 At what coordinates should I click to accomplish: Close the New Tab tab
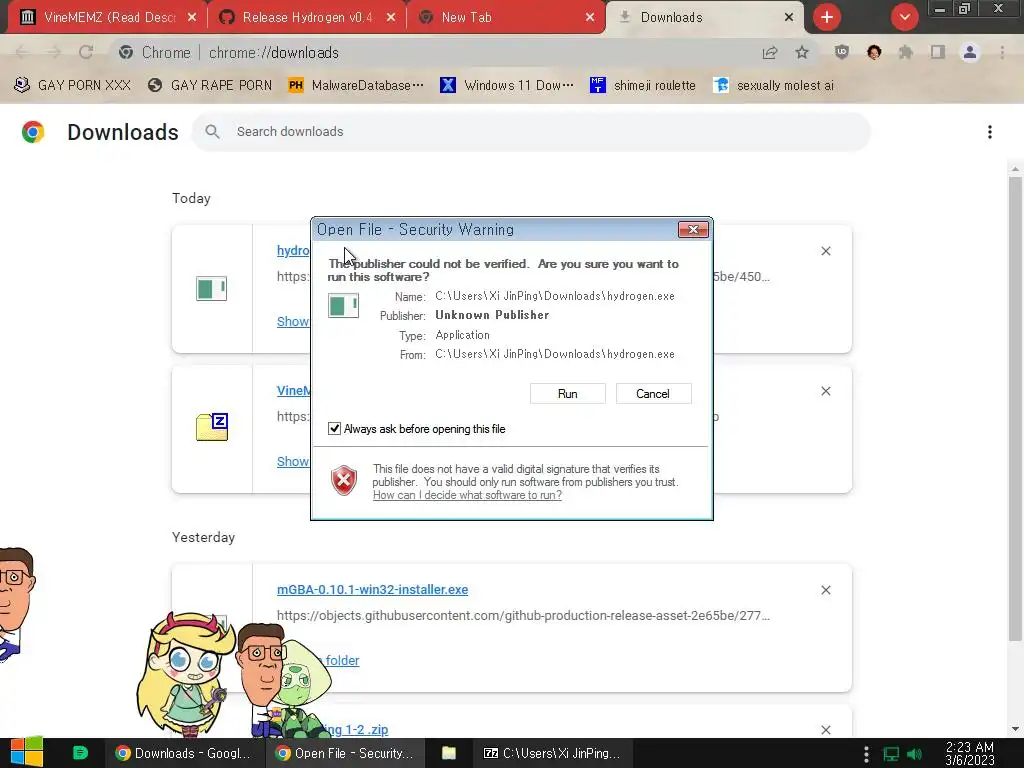pos(590,18)
